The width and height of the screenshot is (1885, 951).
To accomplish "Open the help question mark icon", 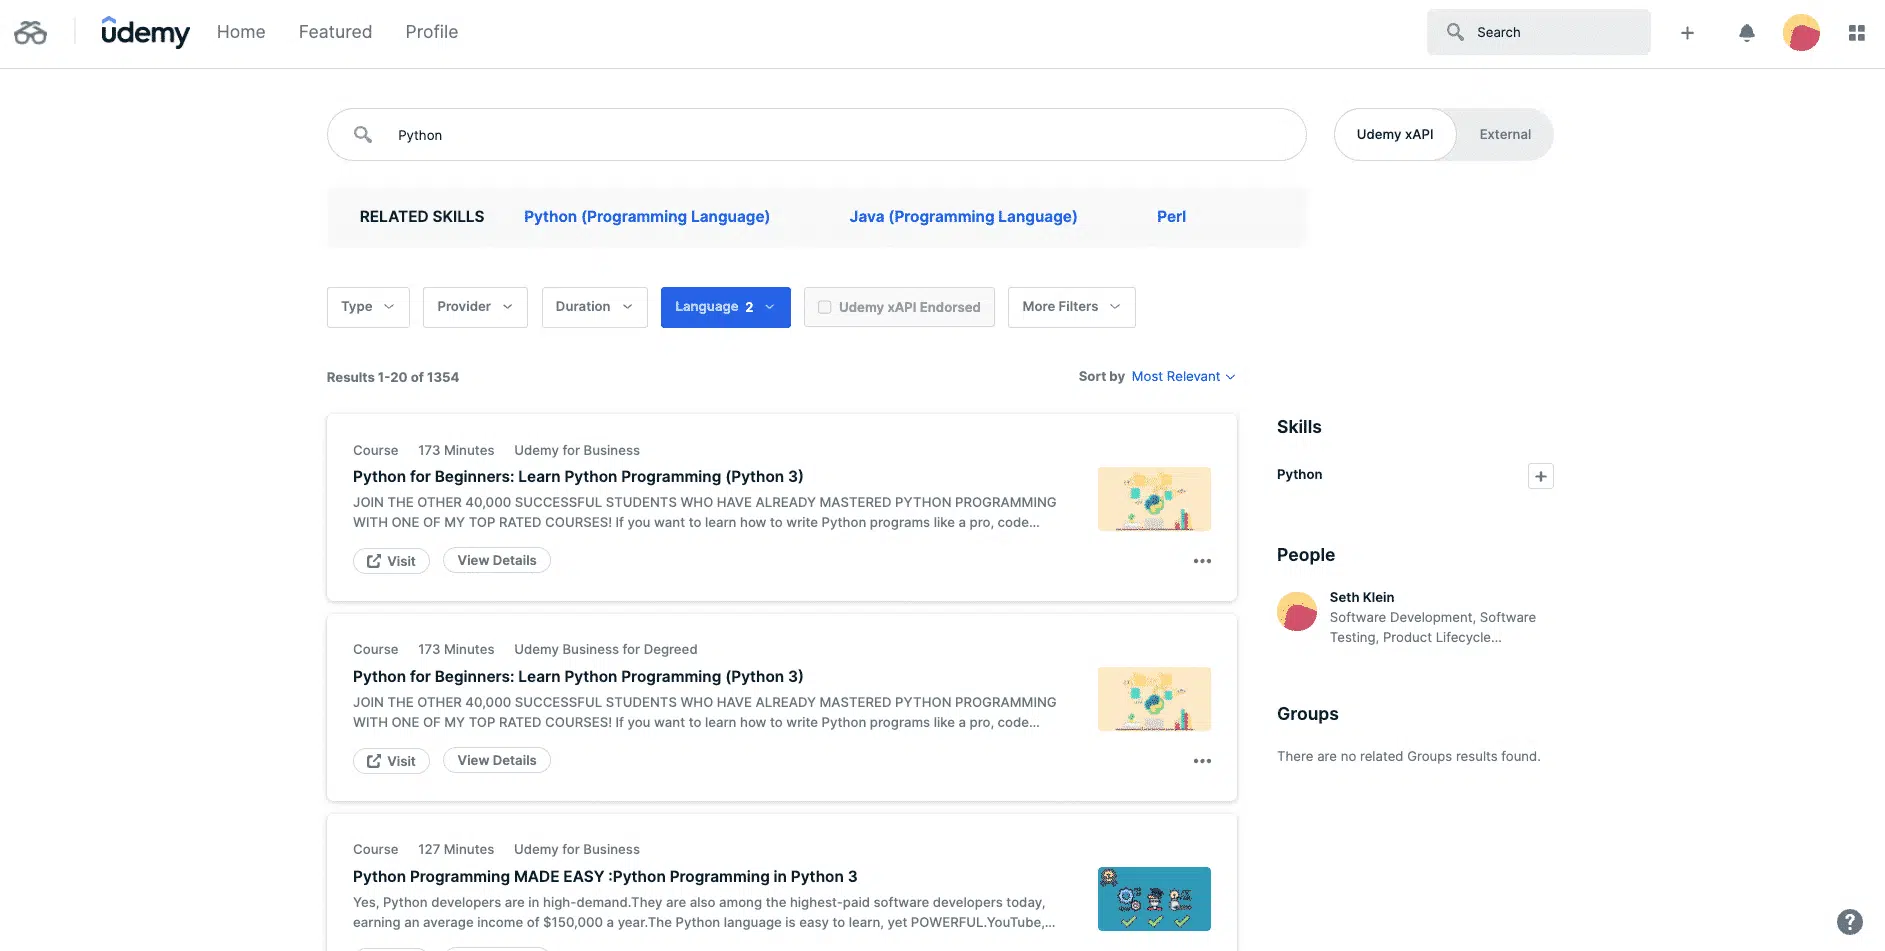I will (1850, 922).
